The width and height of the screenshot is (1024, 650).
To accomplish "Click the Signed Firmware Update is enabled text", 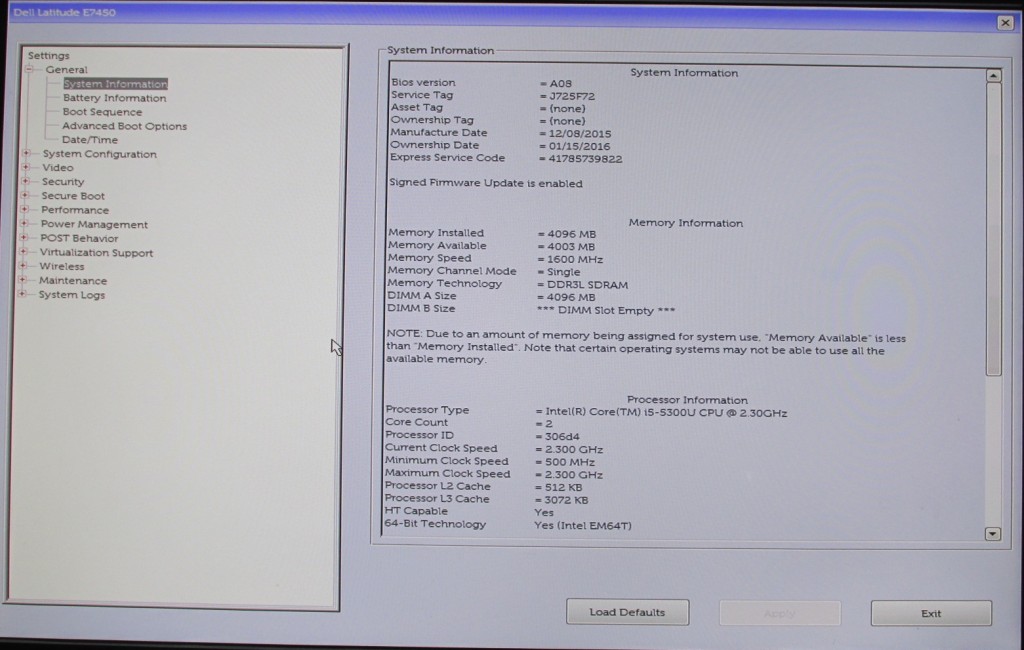I will click(486, 184).
